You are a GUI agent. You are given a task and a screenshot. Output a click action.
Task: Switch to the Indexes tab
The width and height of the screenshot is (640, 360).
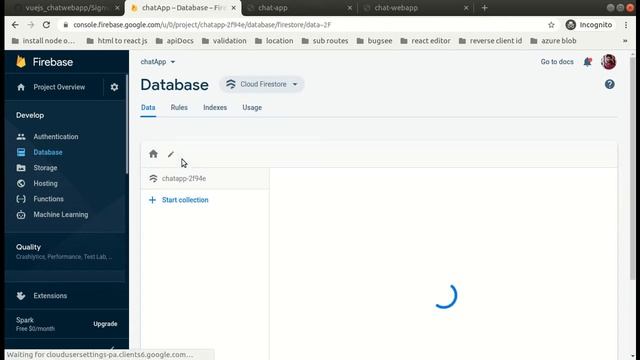click(x=215, y=107)
